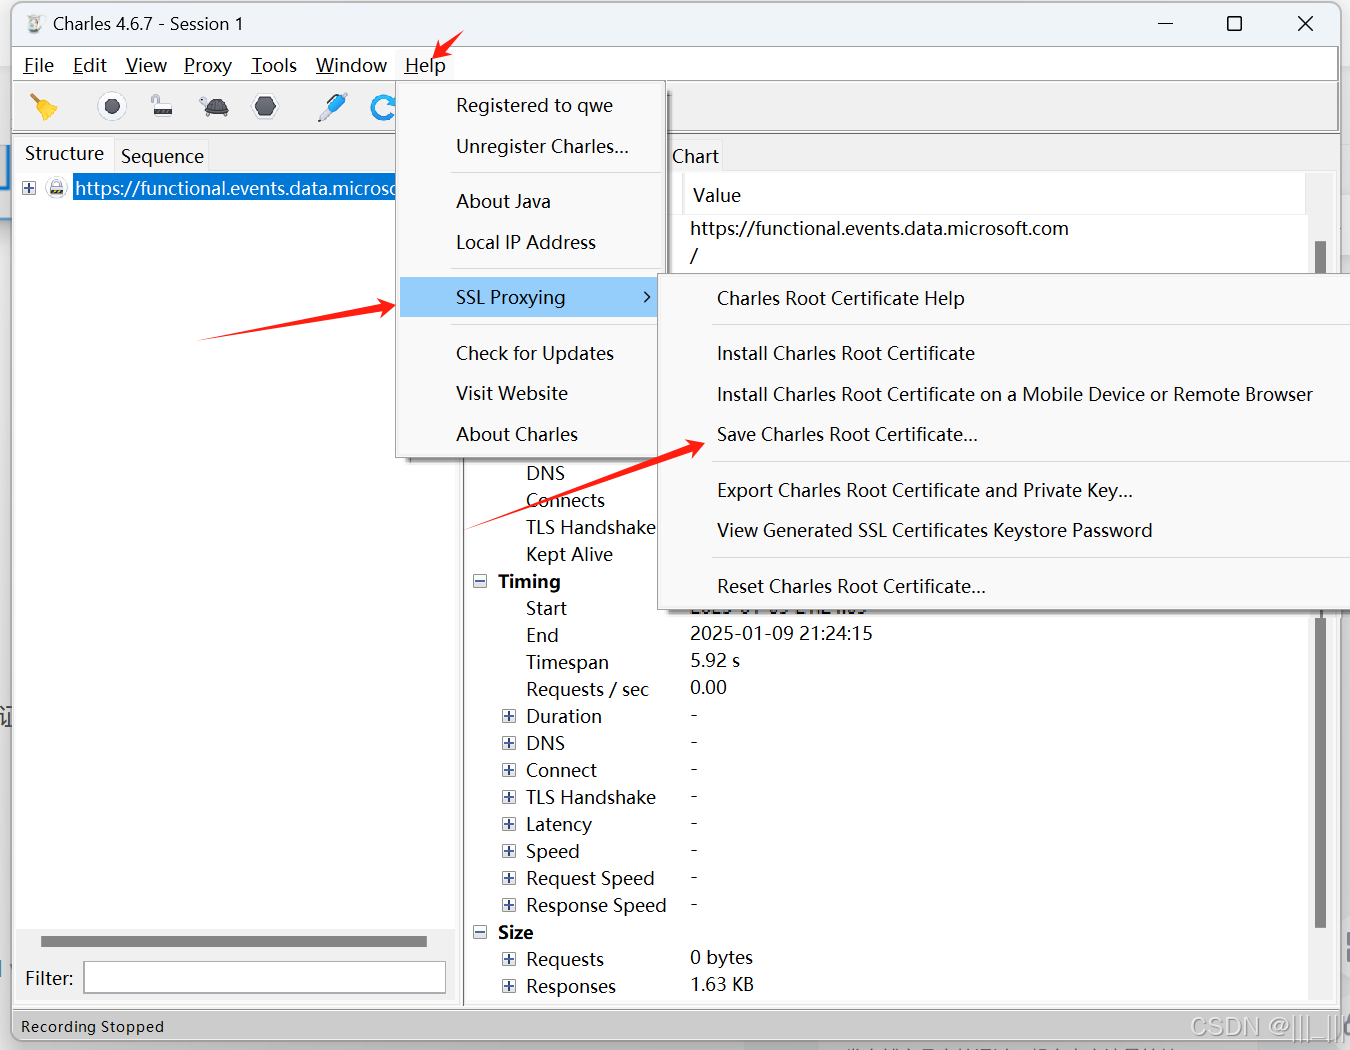Expand the functional.events.data.microsoft.com host node

click(29, 188)
